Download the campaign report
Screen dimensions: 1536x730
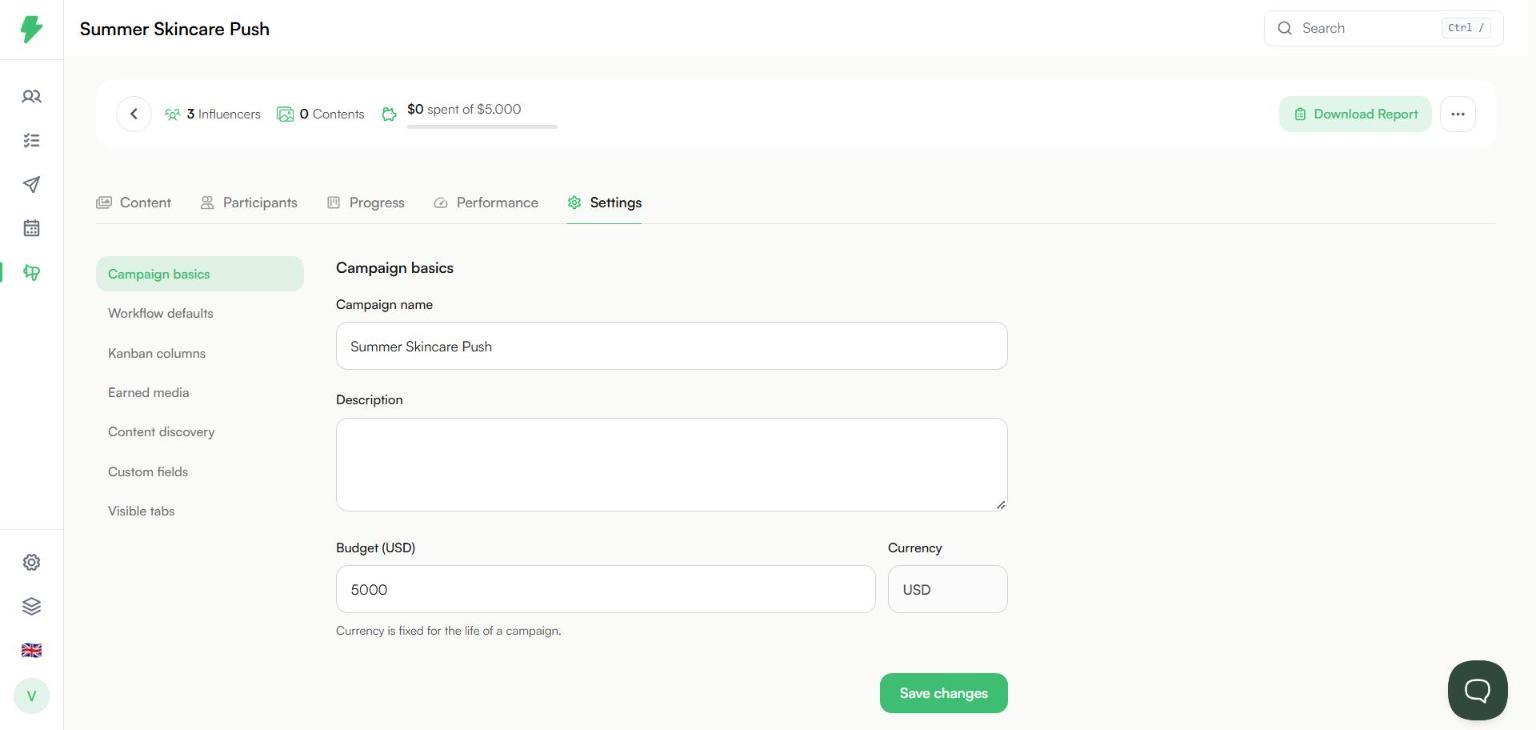(1355, 114)
